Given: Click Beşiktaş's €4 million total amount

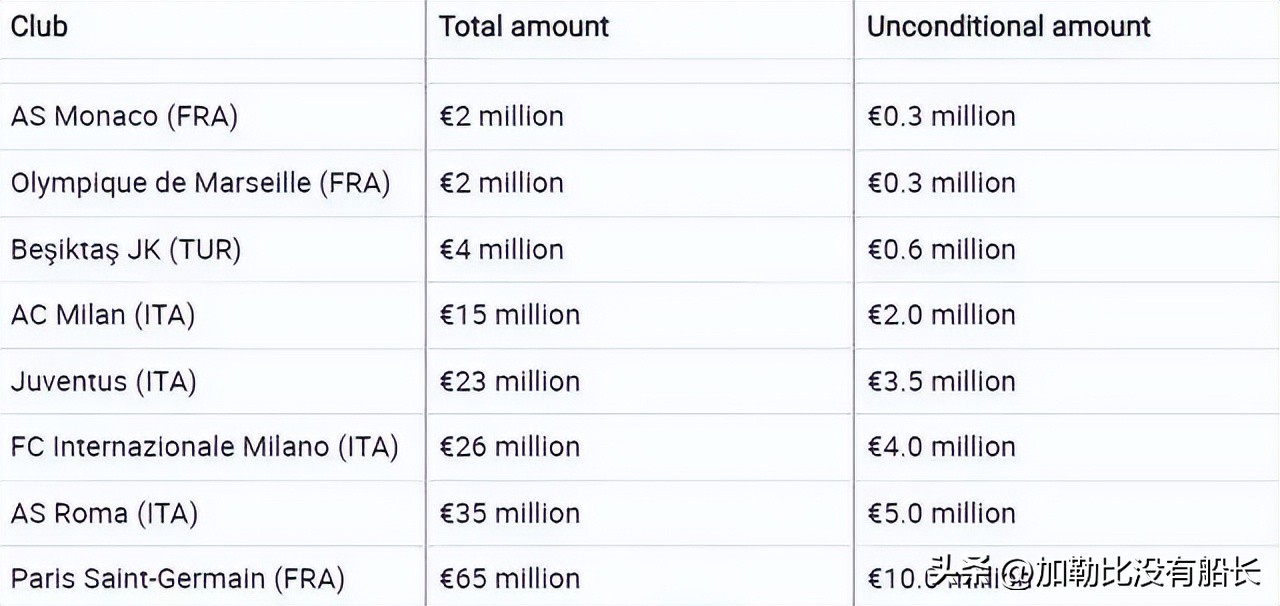Looking at the screenshot, I should 501,249.
